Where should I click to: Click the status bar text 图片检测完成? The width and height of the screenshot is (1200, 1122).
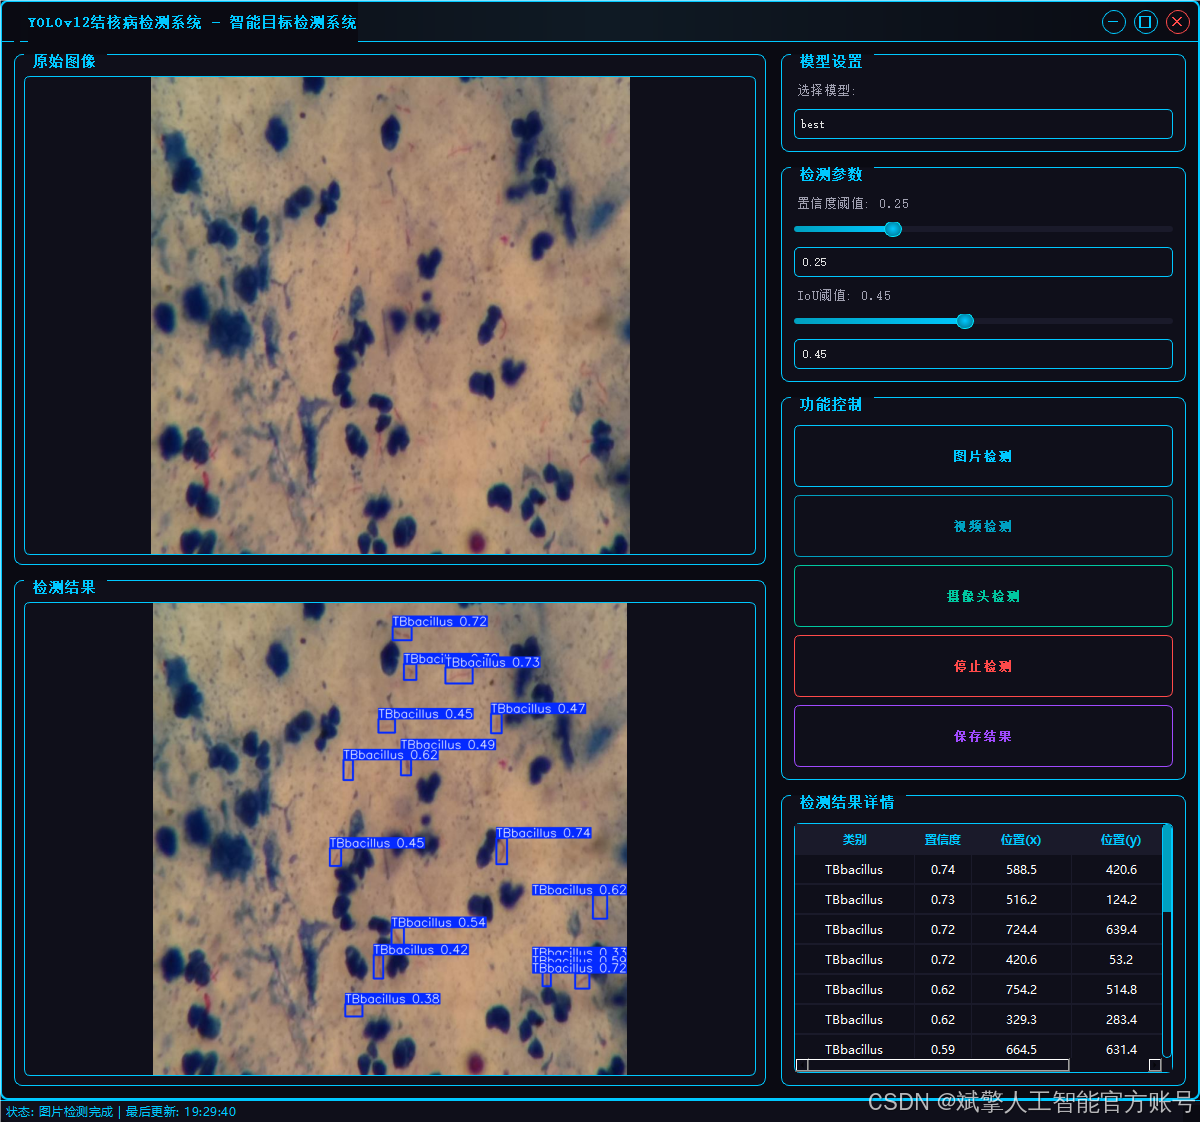76,1112
